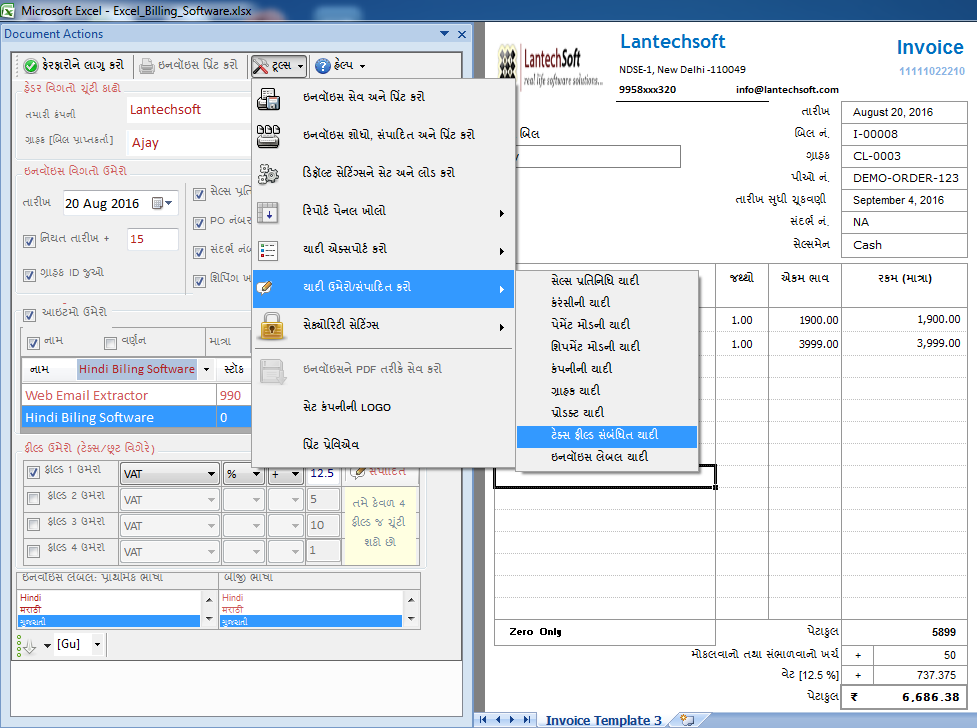Click the padlock security settings icon

pyautogui.click(x=272, y=326)
